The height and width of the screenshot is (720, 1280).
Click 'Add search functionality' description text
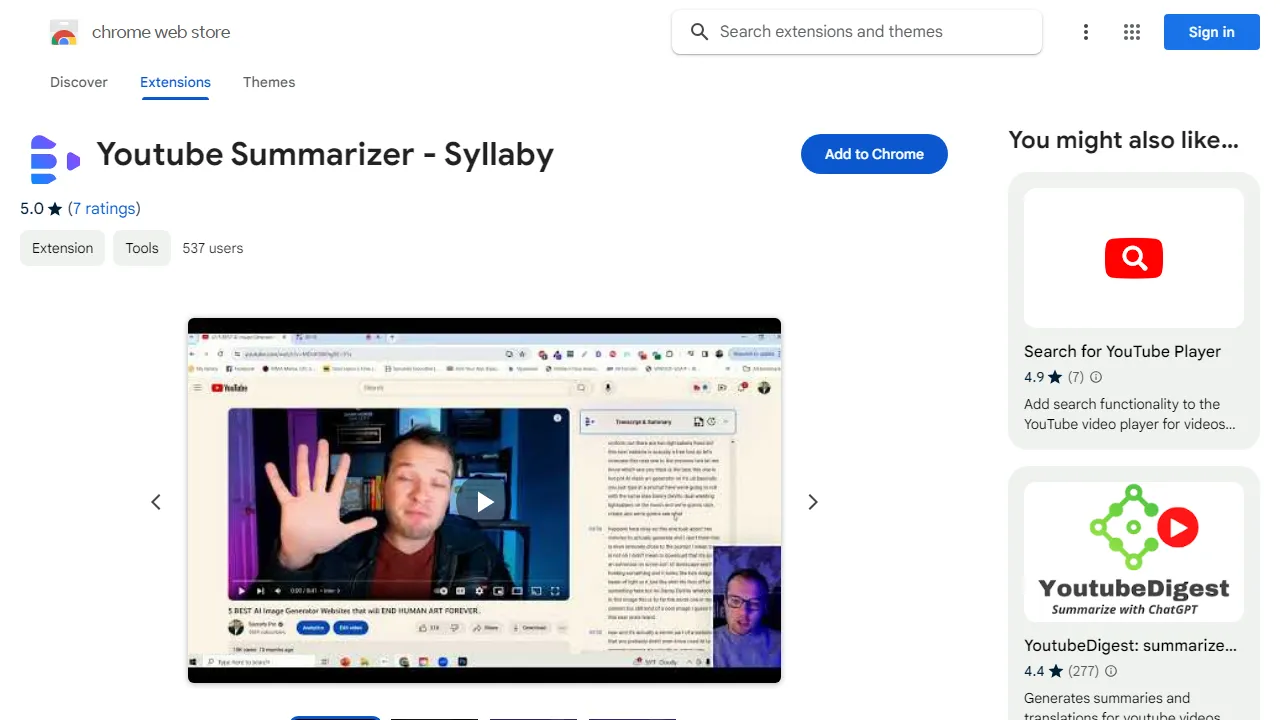[x=1129, y=414]
